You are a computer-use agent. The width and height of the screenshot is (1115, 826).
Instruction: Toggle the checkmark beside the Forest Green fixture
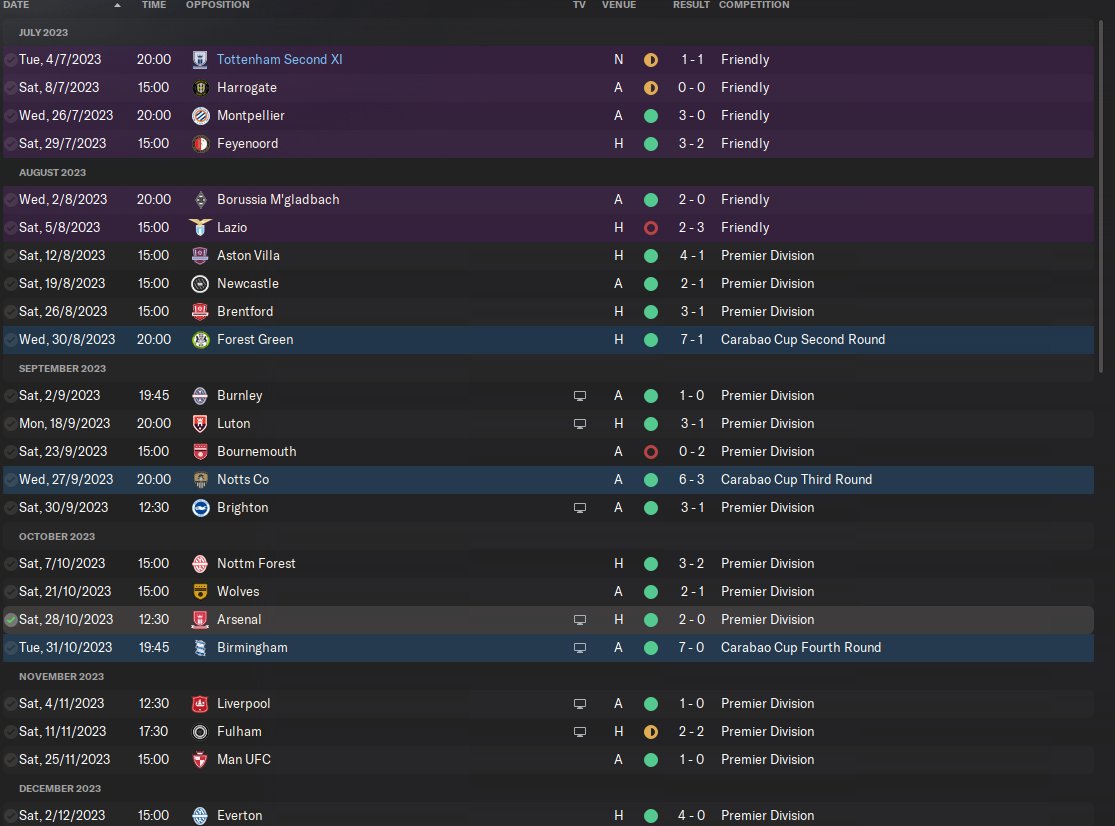11,340
